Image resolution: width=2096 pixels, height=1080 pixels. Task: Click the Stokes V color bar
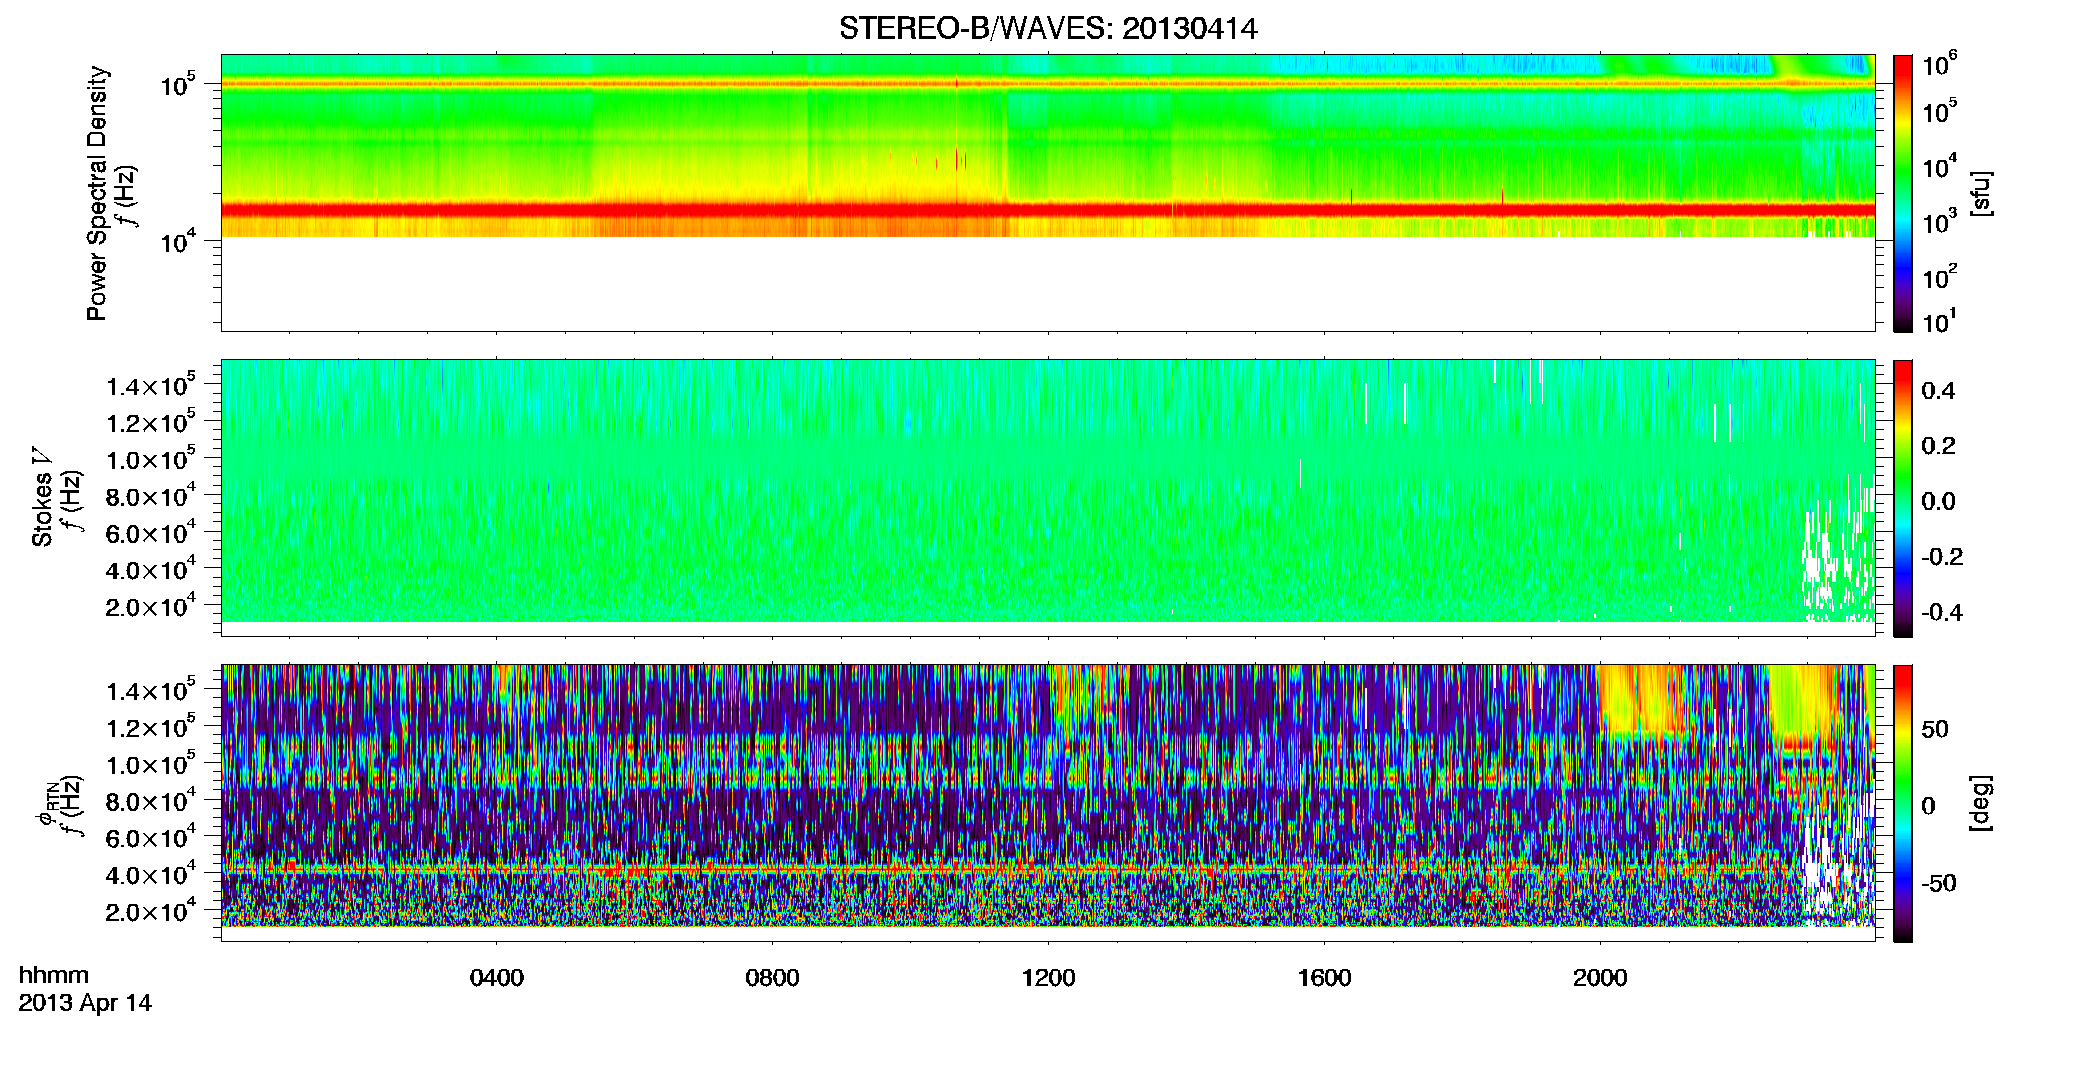click(x=1902, y=498)
